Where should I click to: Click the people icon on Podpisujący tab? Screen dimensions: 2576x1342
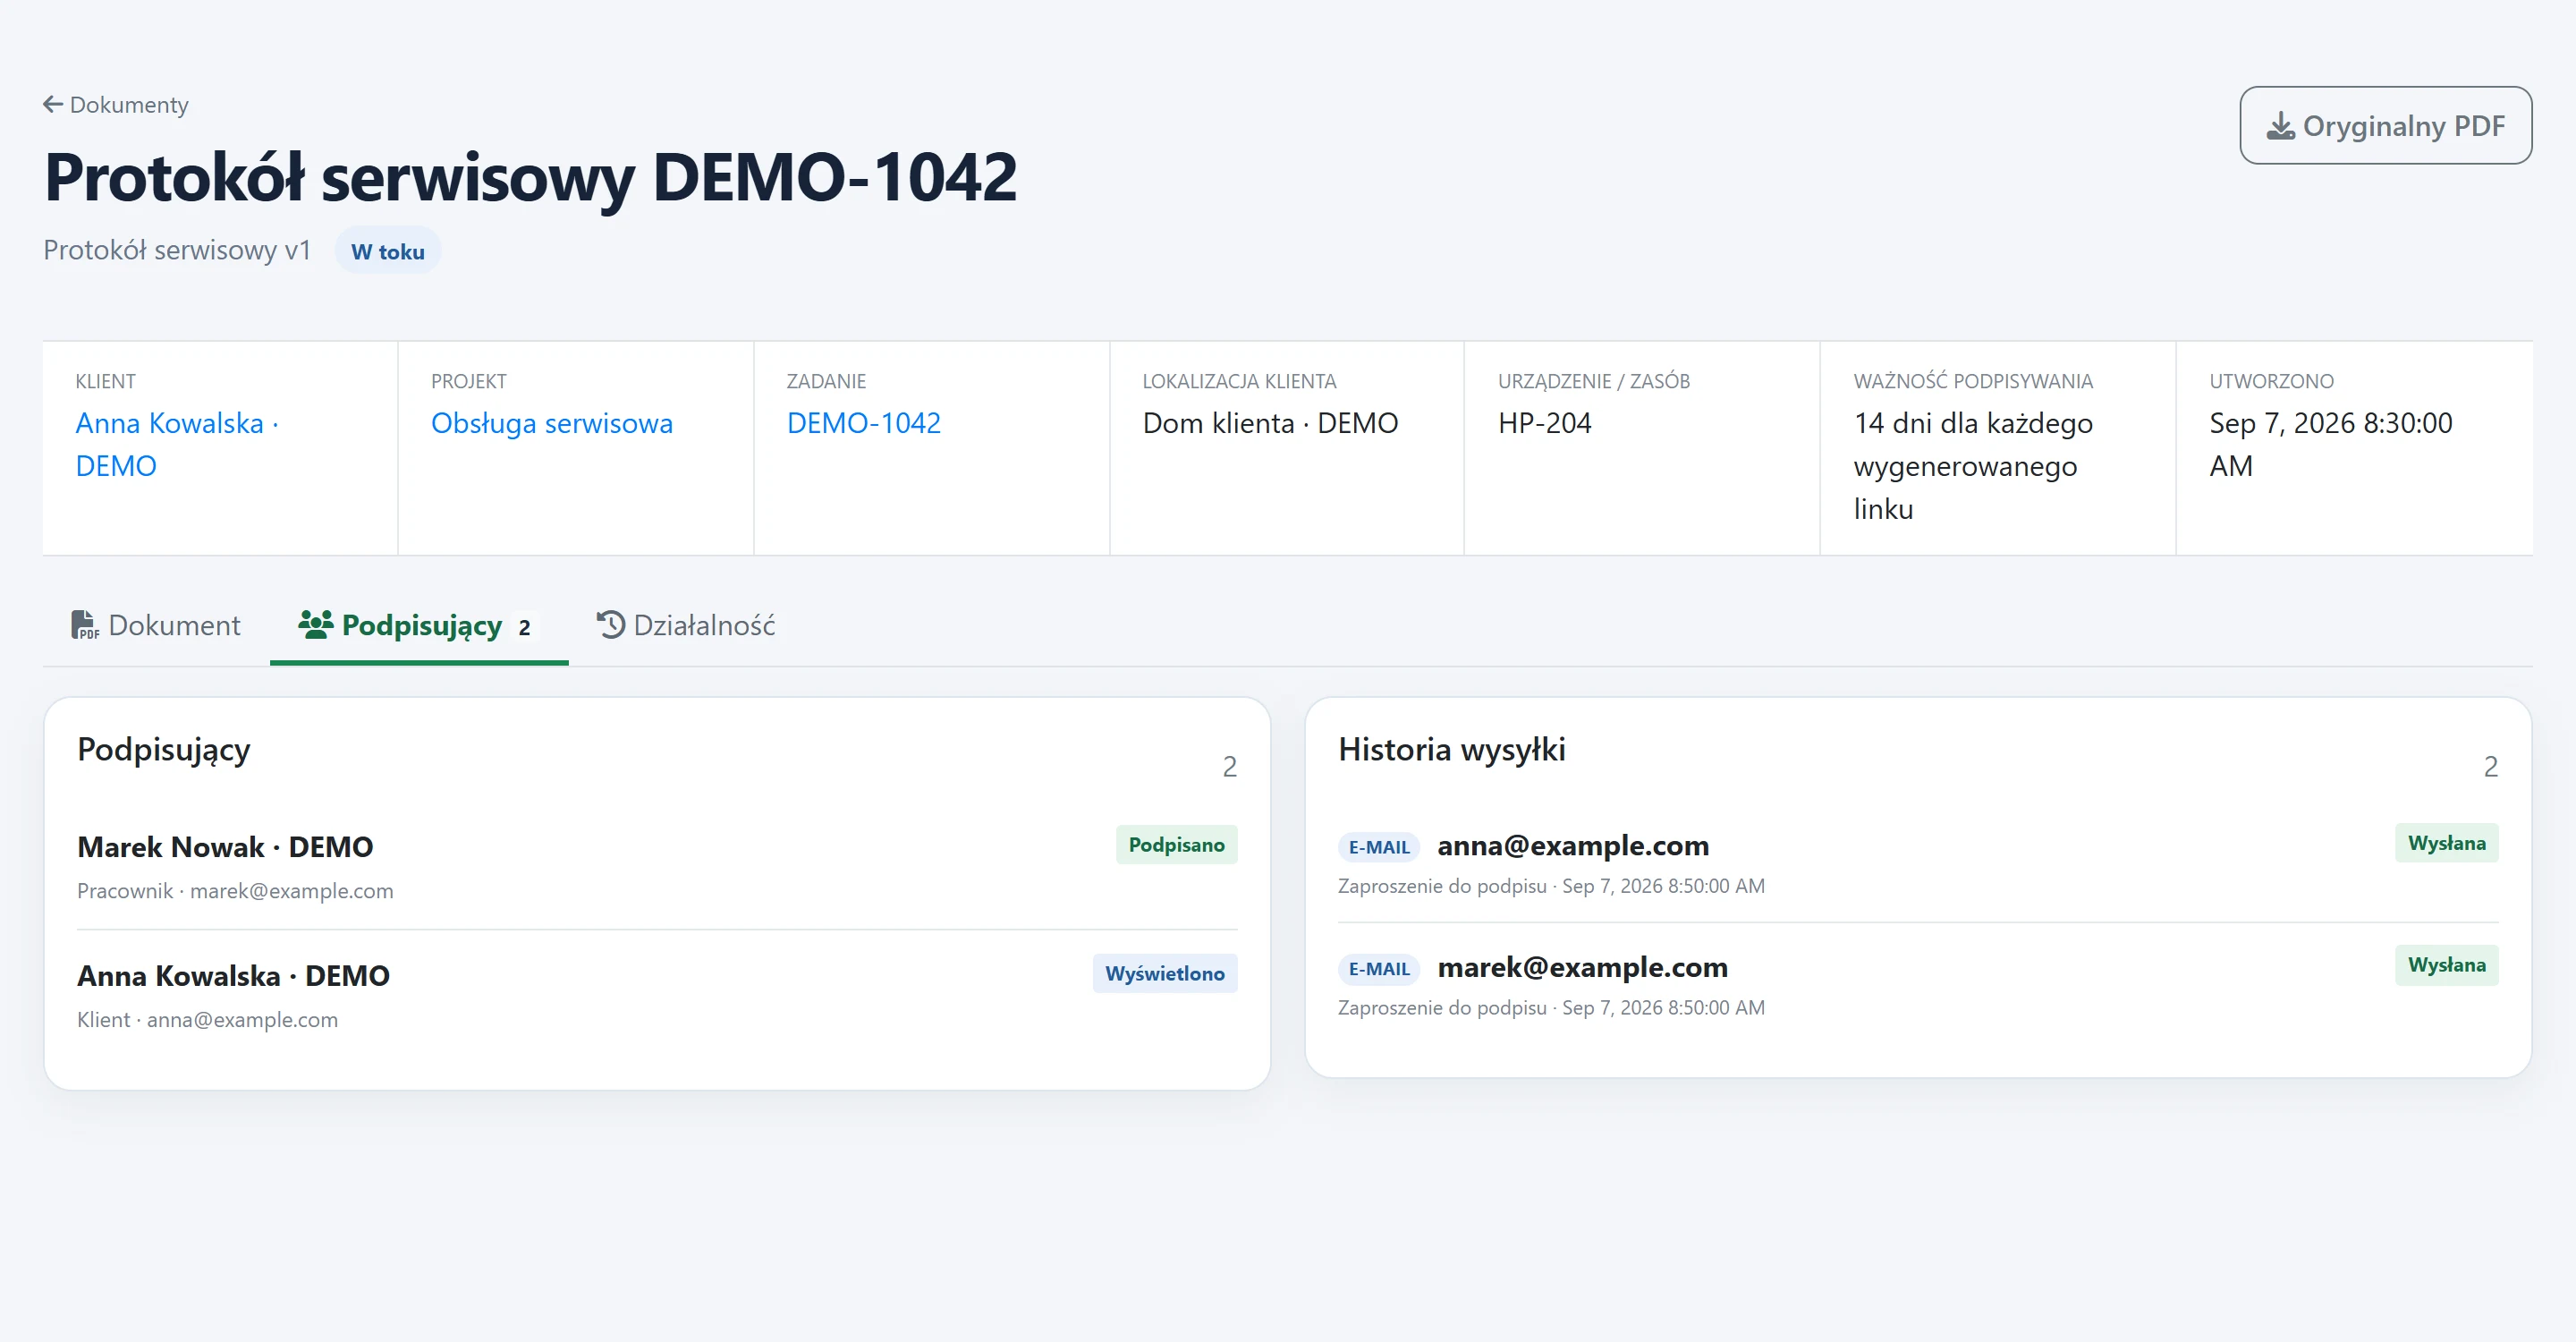(316, 625)
